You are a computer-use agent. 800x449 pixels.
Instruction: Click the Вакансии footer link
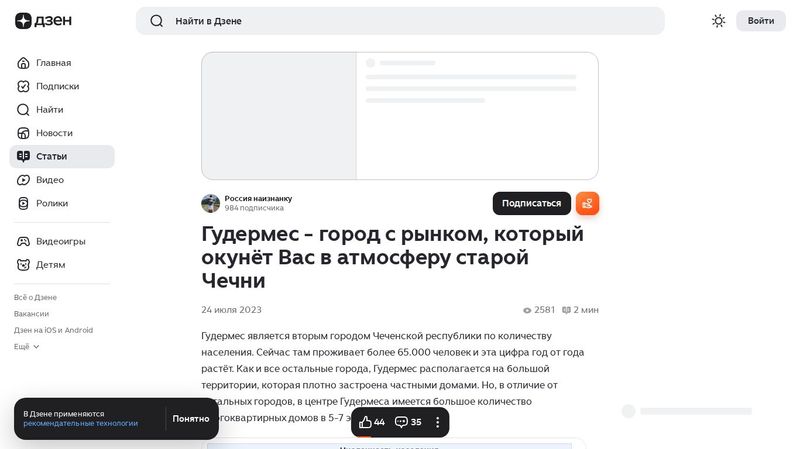tap(31, 314)
